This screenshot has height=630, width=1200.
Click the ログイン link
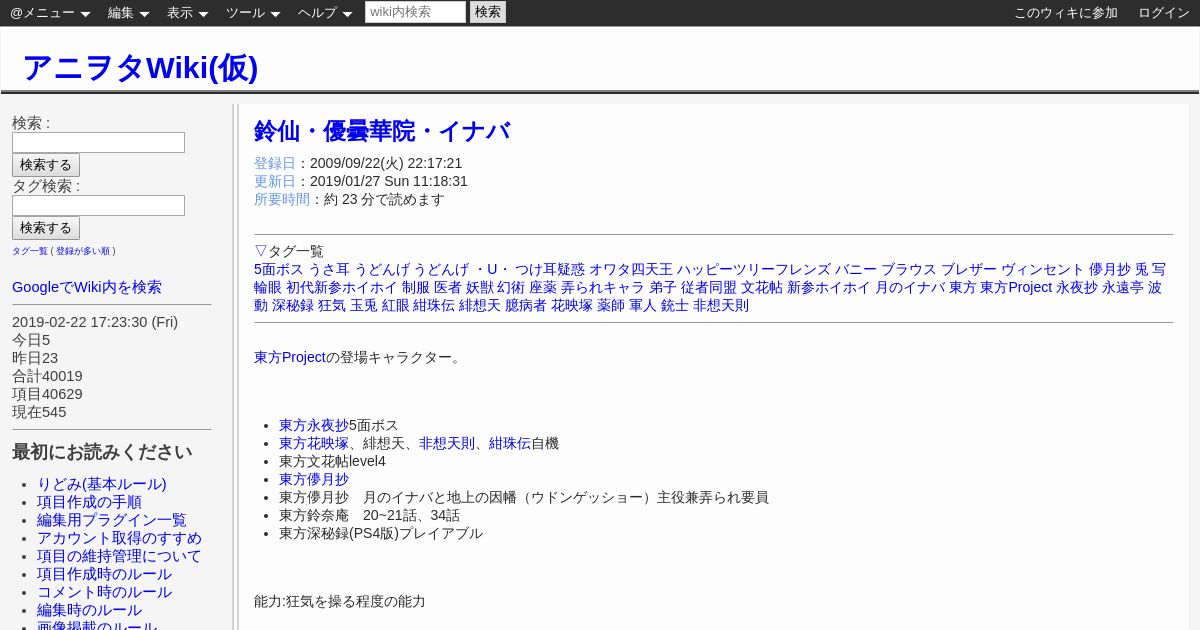pos(1164,13)
